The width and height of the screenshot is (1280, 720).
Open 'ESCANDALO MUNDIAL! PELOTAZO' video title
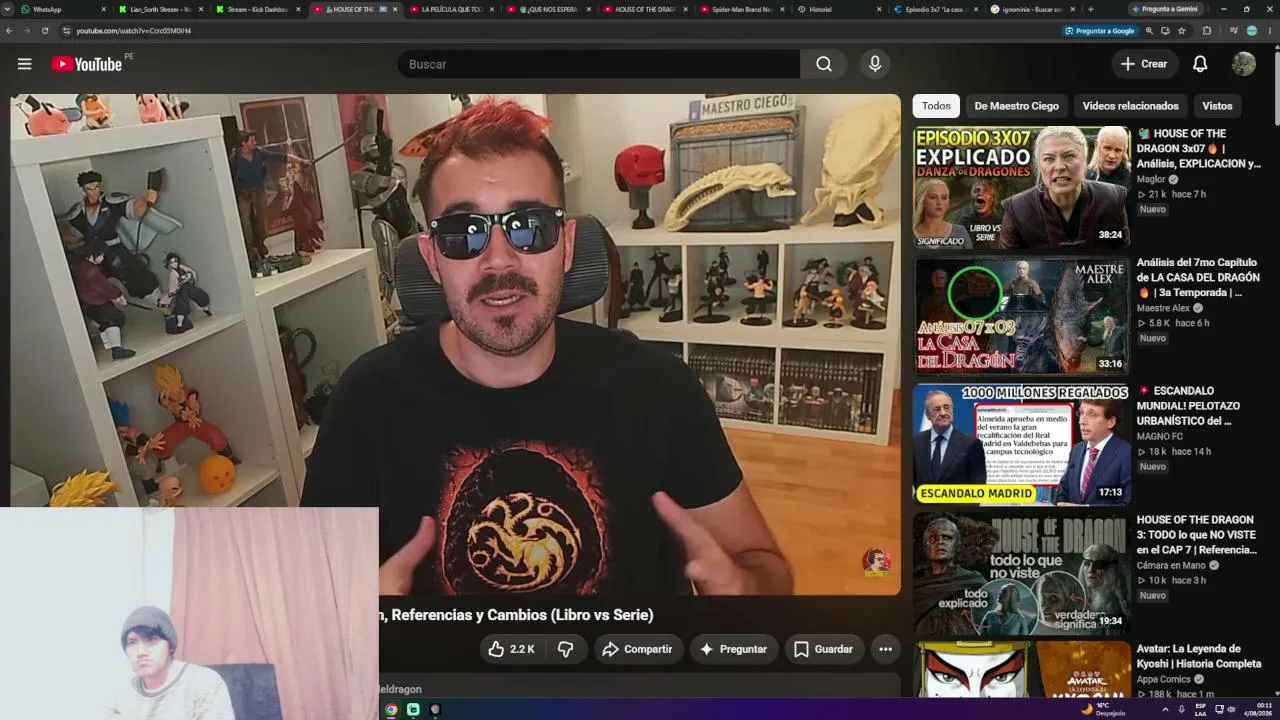pyautogui.click(x=1188, y=406)
